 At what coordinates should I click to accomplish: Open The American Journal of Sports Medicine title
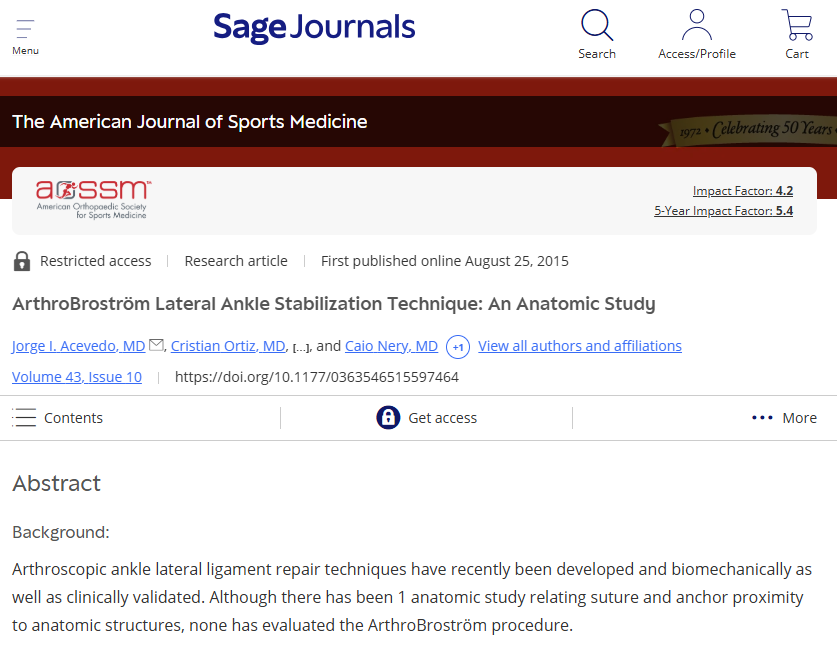(189, 122)
